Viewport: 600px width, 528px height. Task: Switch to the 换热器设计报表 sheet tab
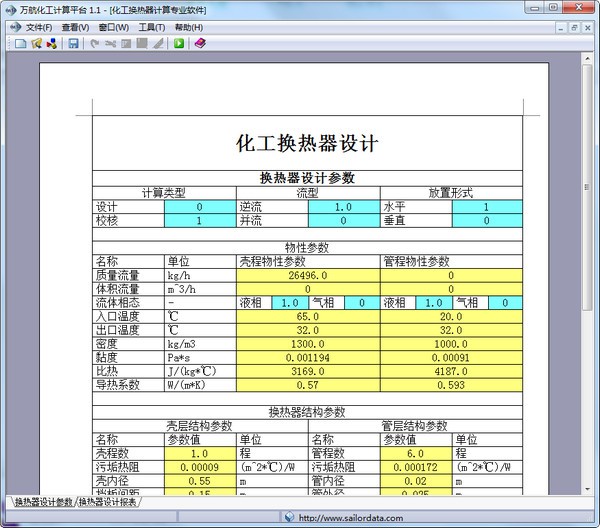[108, 502]
